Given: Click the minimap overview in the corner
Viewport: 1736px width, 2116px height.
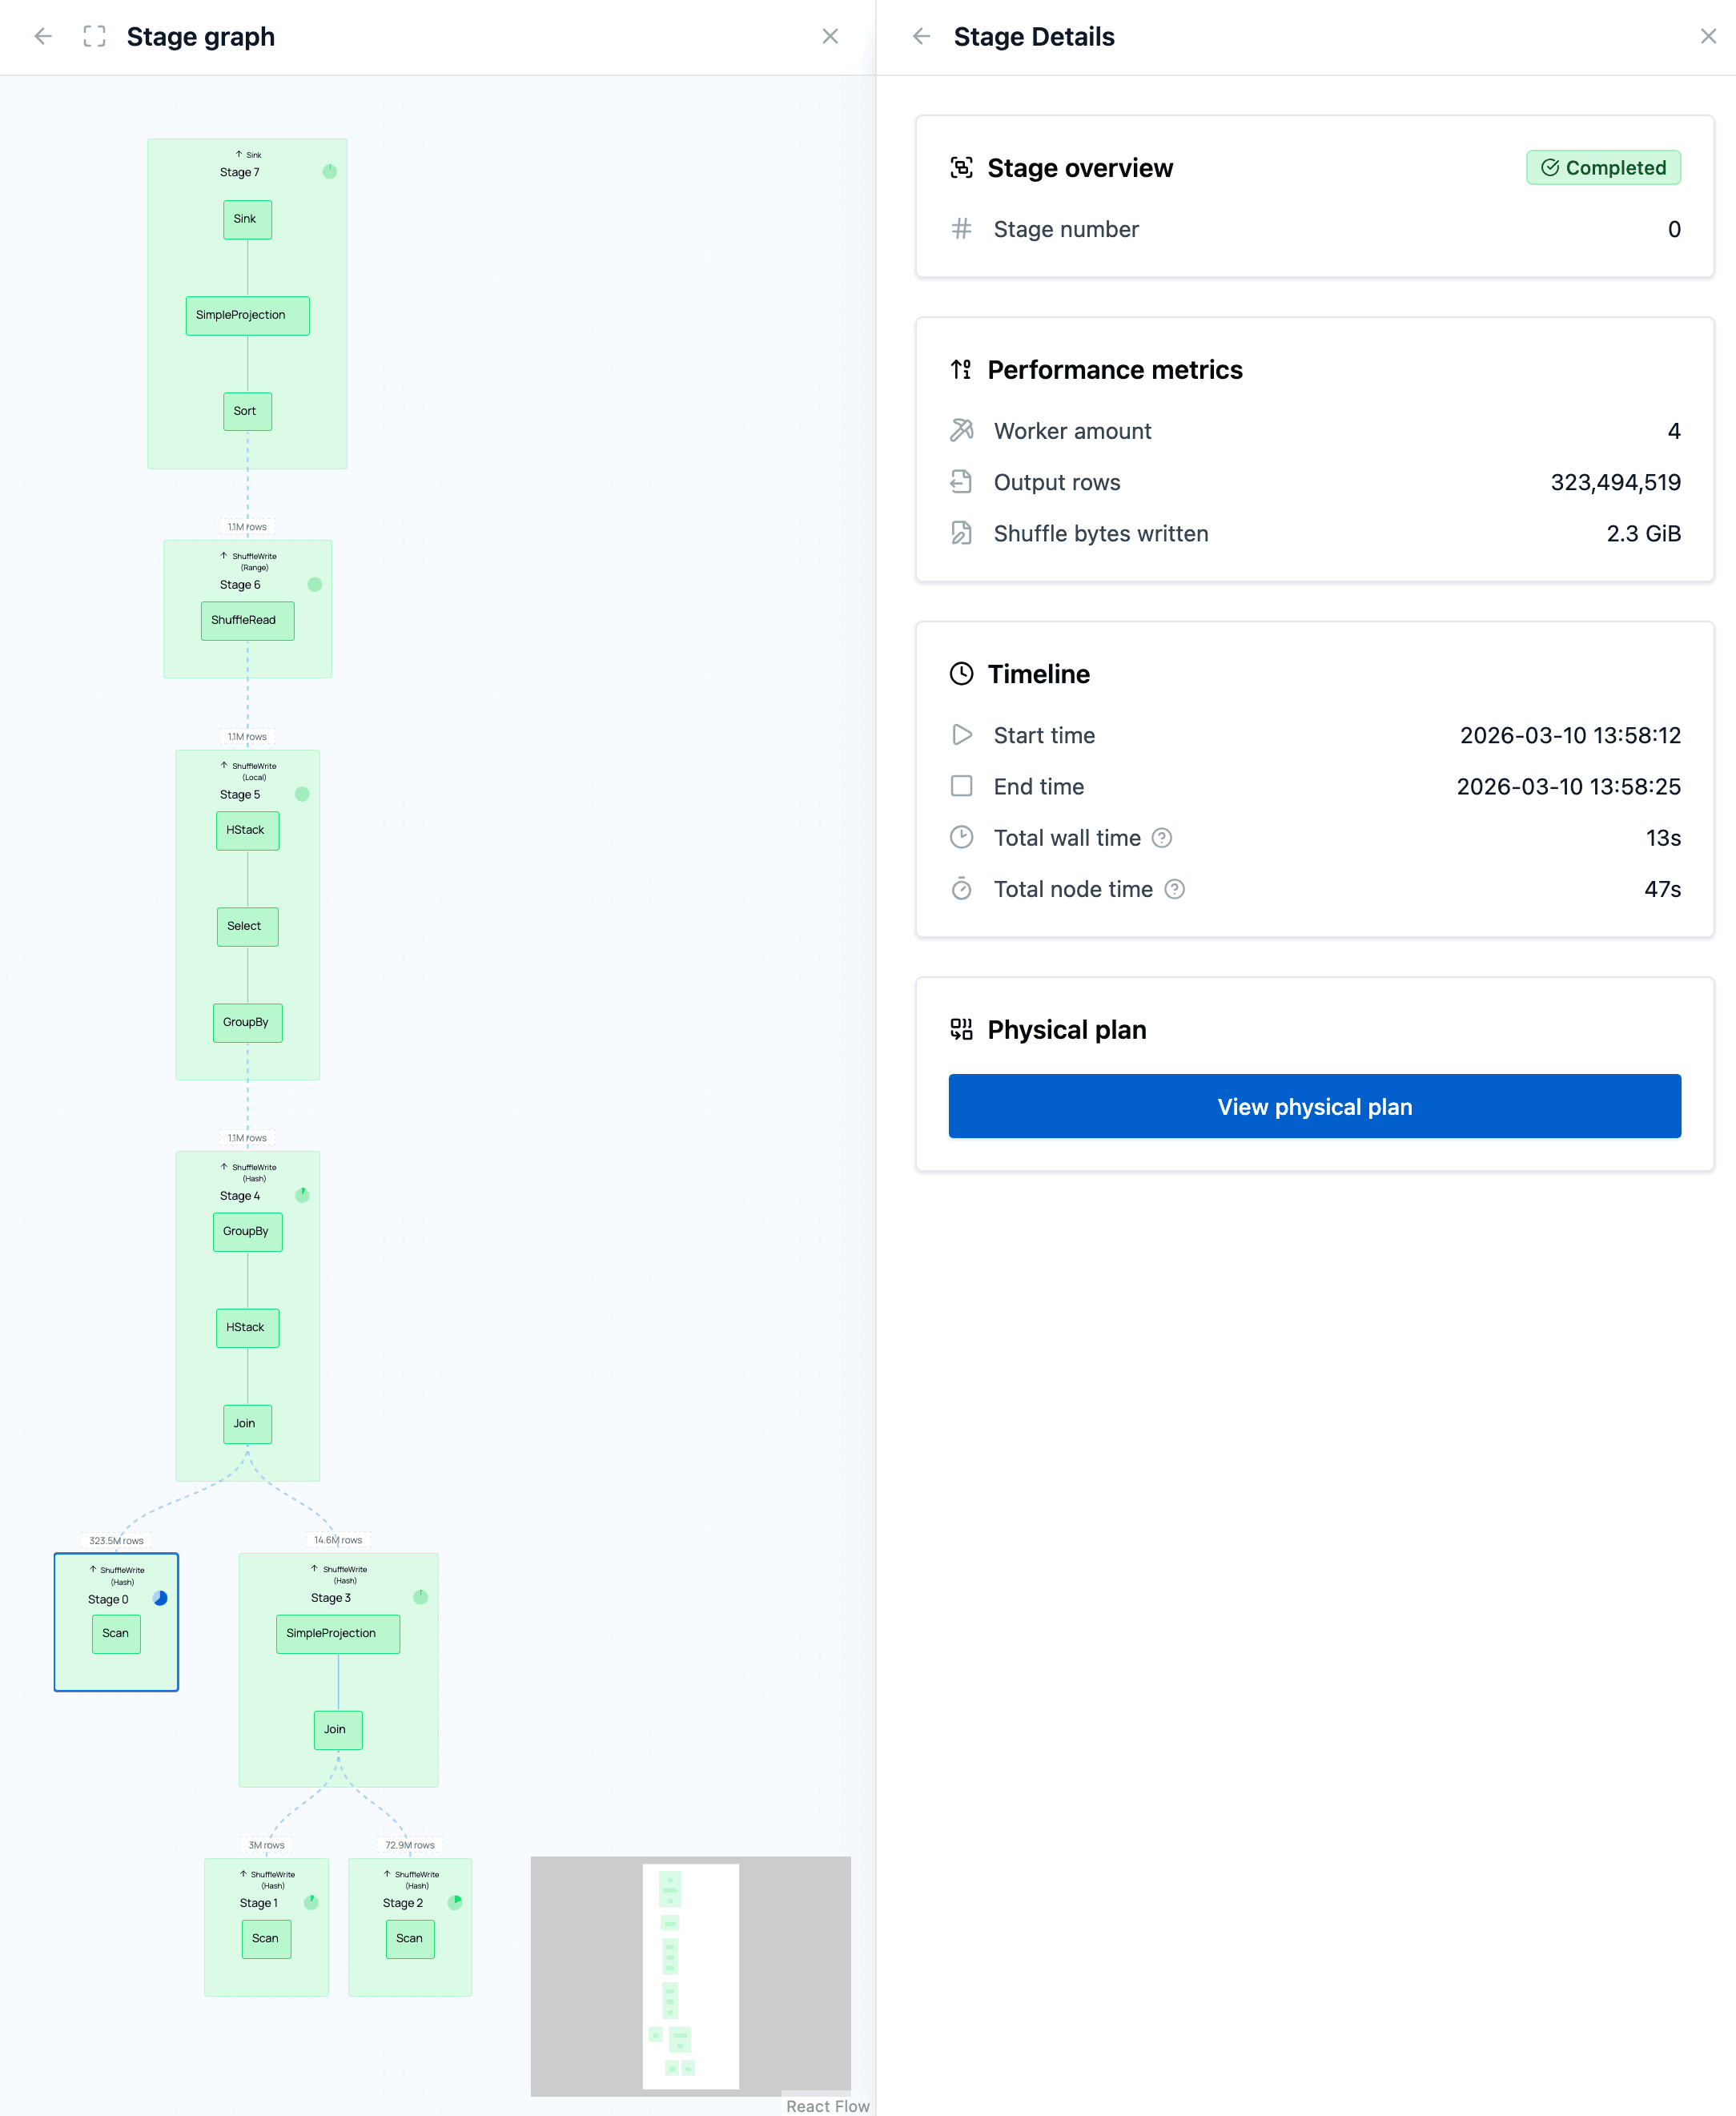Looking at the screenshot, I should 690,1975.
